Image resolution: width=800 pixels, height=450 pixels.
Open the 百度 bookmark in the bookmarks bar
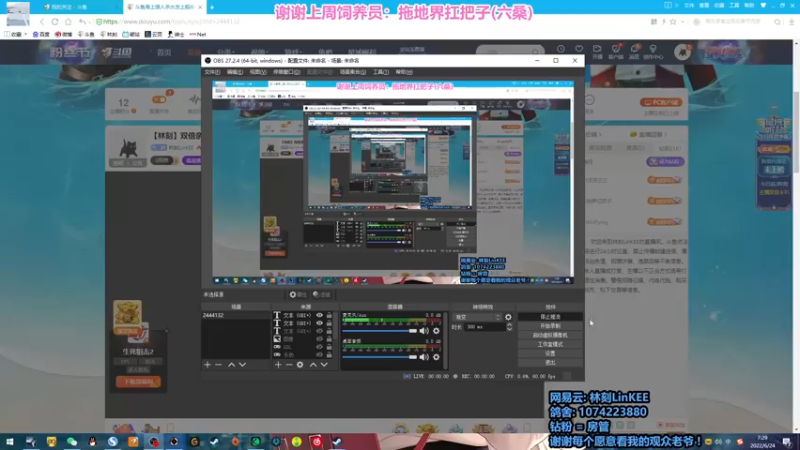[x=41, y=34]
